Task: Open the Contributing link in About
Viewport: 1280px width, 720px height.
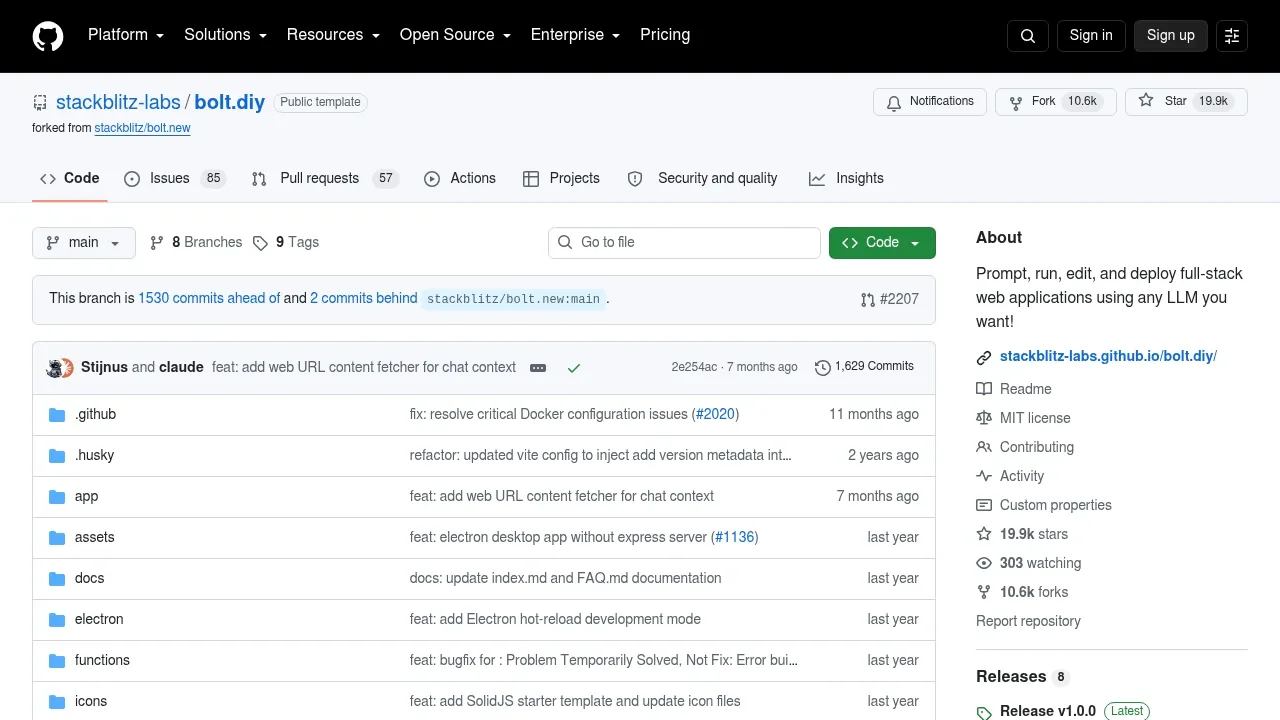Action: (x=1037, y=447)
